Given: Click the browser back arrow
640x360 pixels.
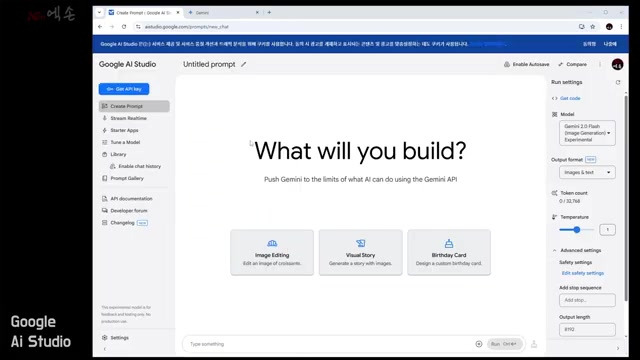Looking at the screenshot, I should [100, 27].
